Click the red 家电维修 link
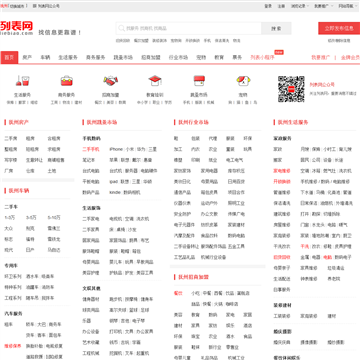The width and height of the screenshot is (360, 360). (x=282, y=171)
